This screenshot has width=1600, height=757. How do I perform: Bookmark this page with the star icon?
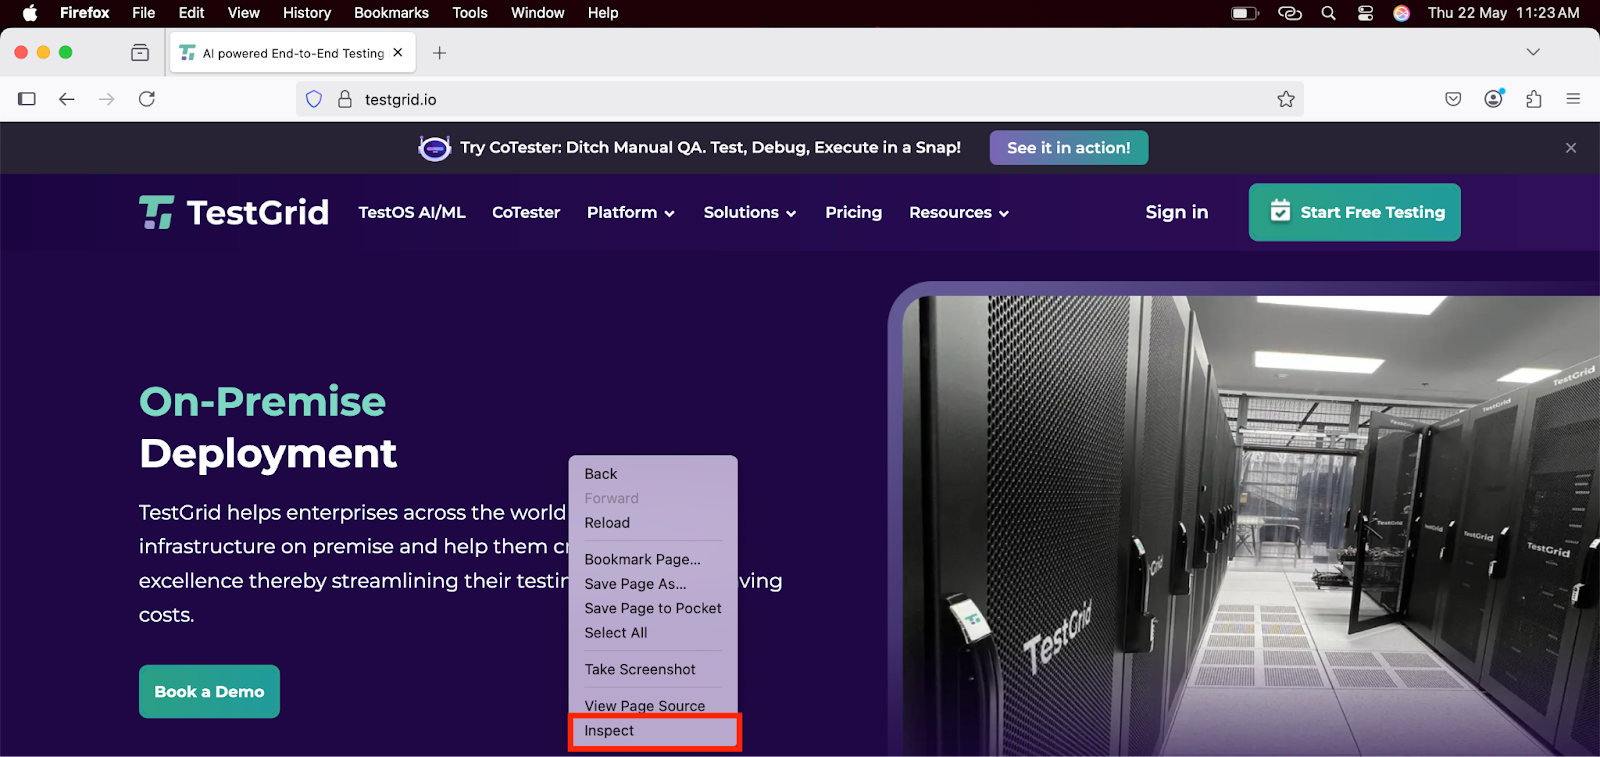(x=1286, y=99)
